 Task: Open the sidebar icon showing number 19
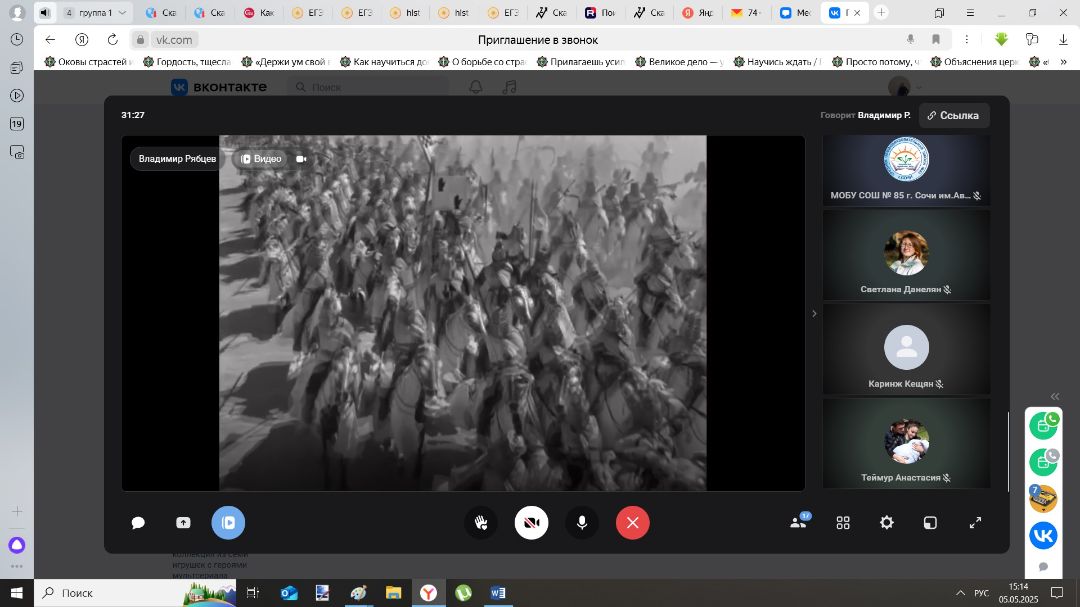click(17, 124)
